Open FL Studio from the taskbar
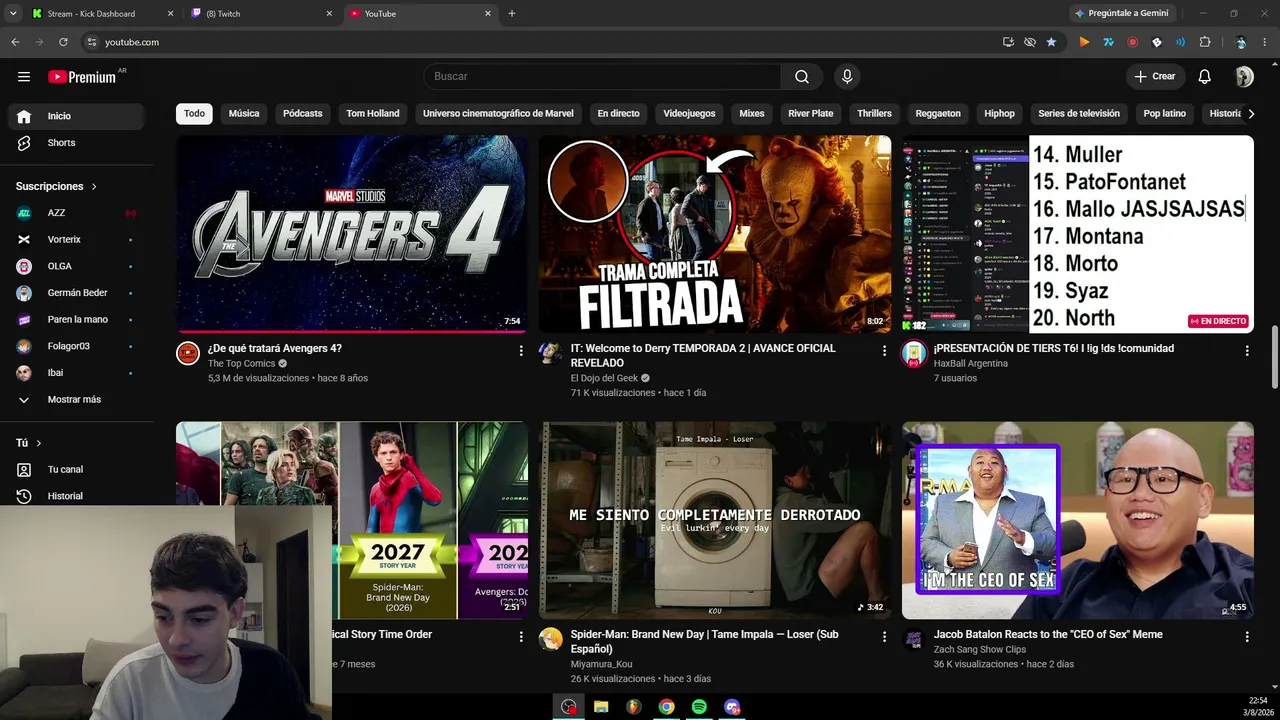 [x=634, y=707]
